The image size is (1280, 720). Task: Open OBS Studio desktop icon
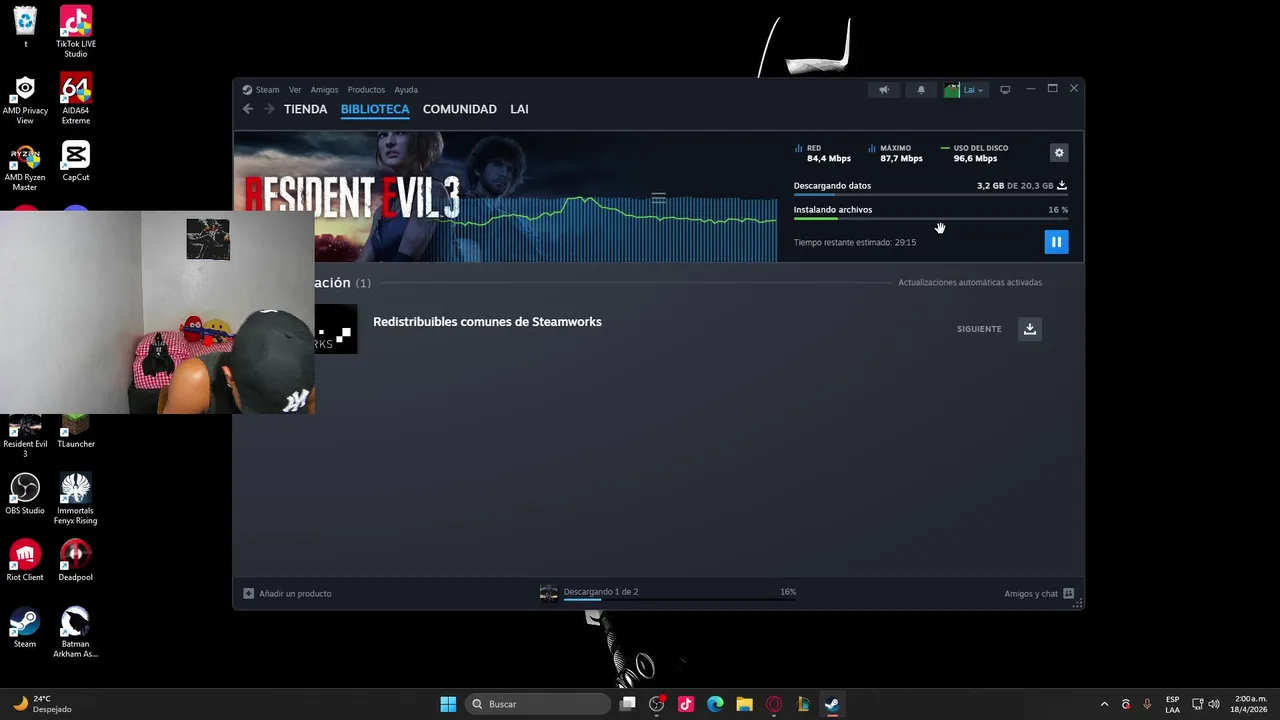[x=25, y=494]
